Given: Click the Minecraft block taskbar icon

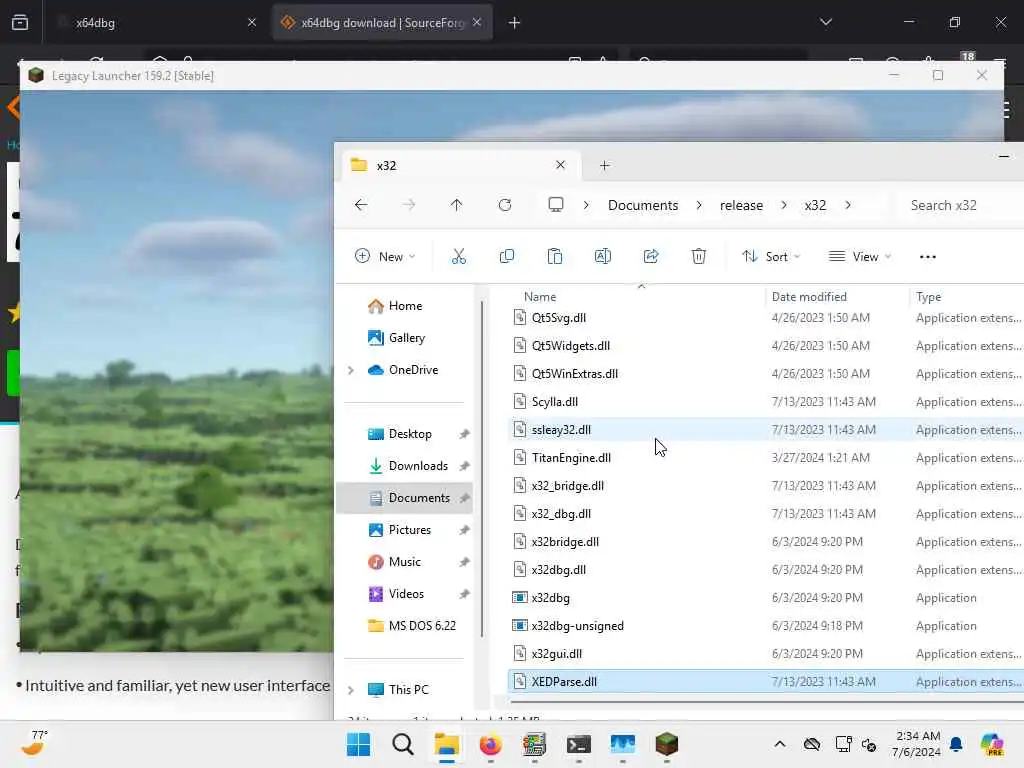Looking at the screenshot, I should tap(667, 744).
